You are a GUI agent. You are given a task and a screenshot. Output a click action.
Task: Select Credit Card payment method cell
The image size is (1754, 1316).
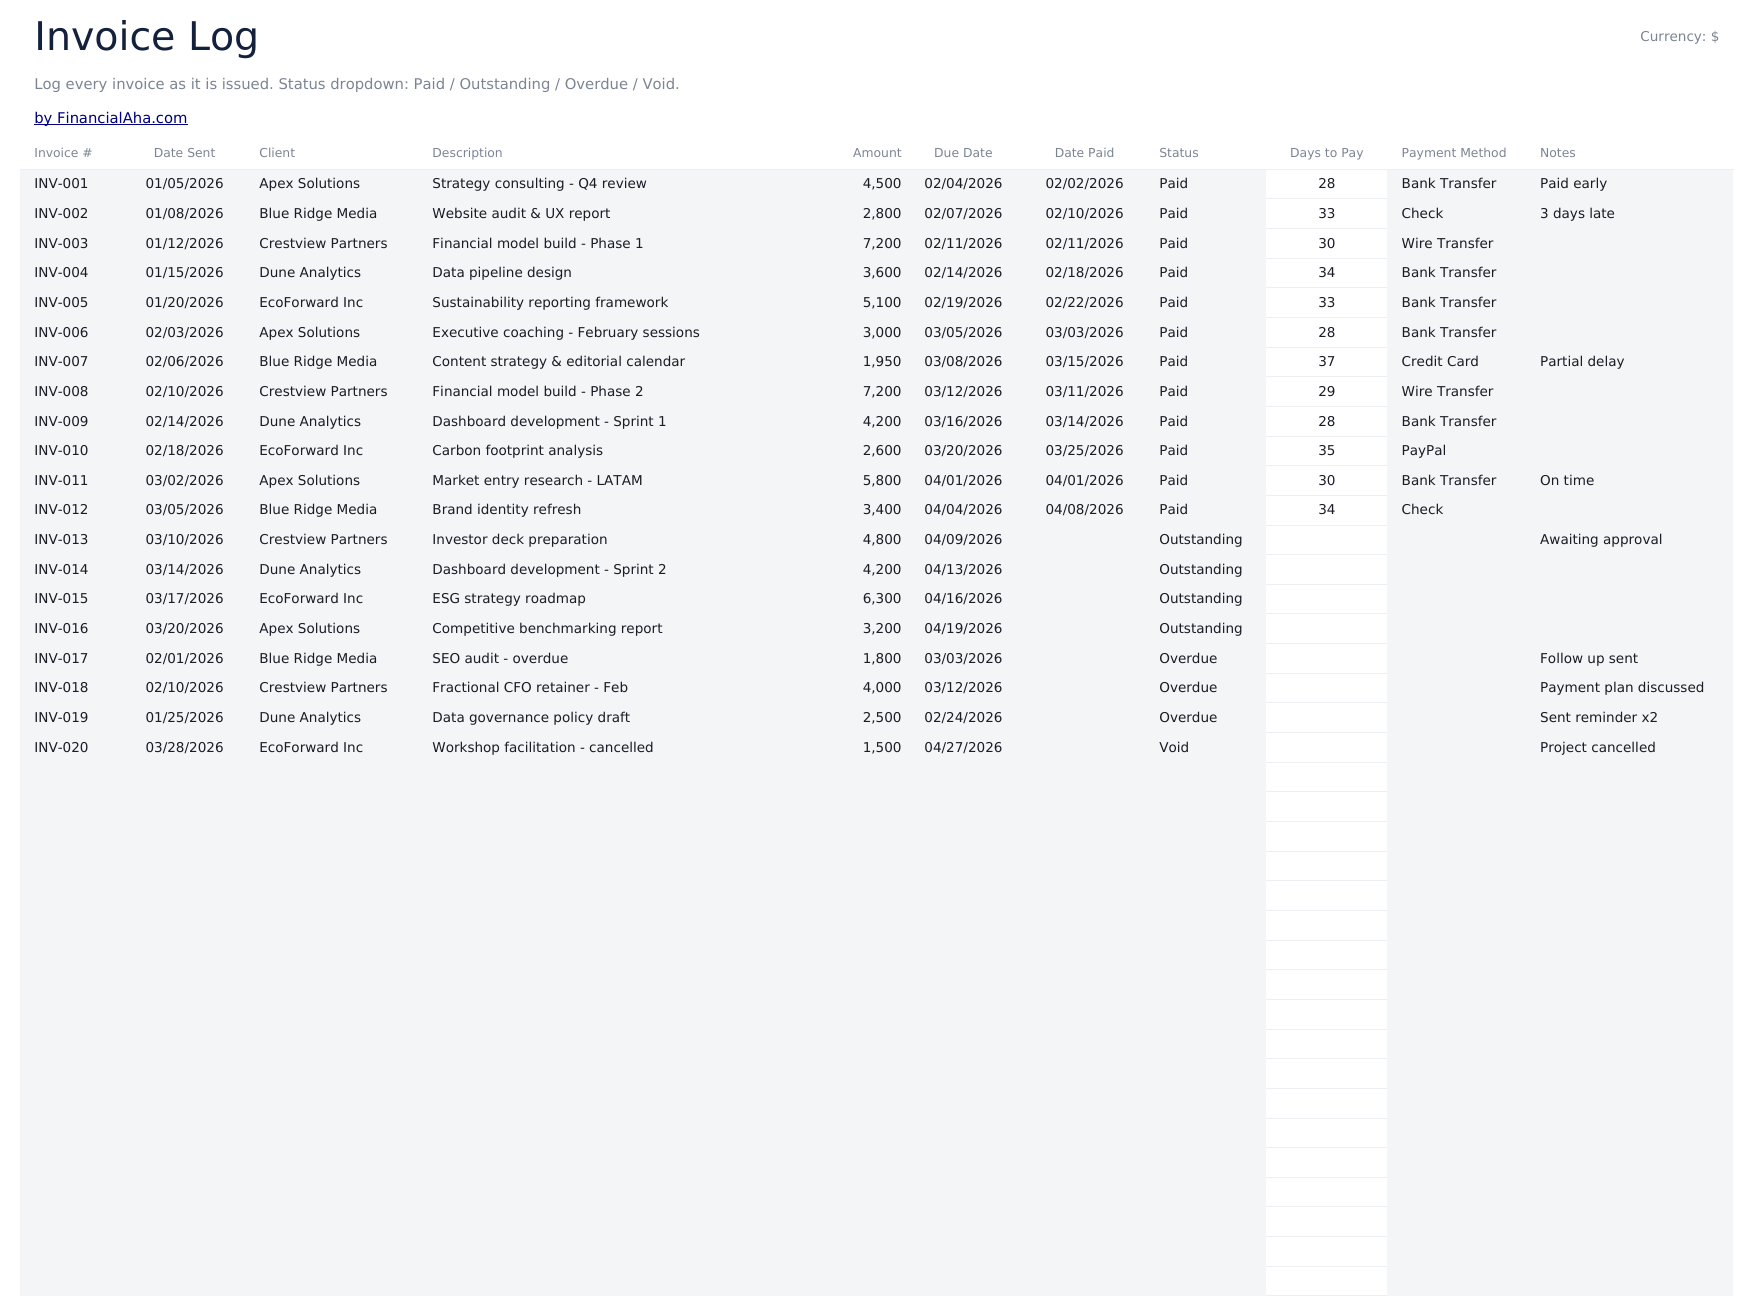tap(1440, 362)
